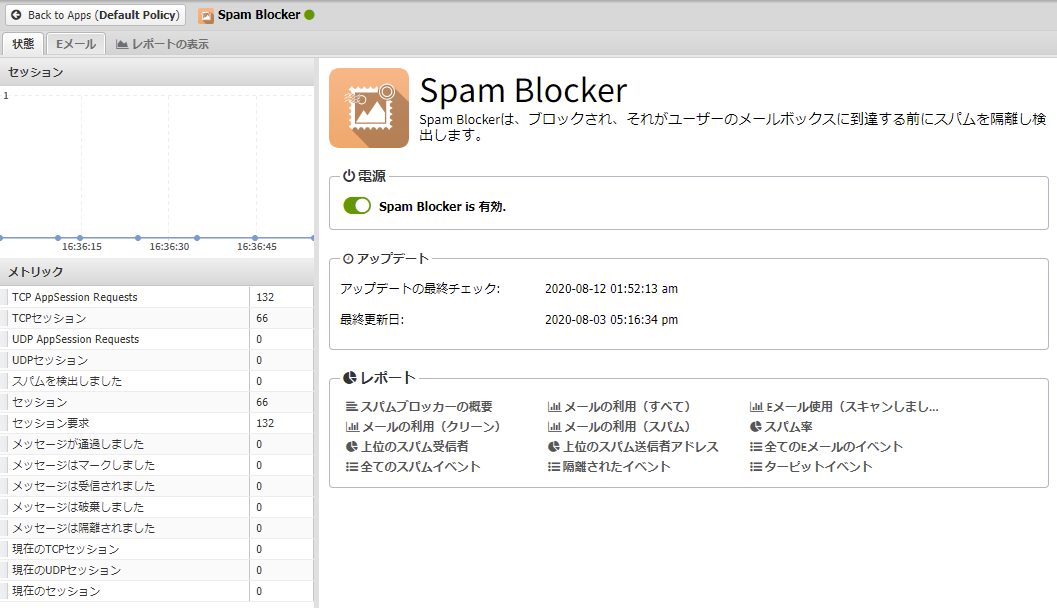The height and width of the screenshot is (608, 1057).
Task: Click the small Spam Blocker header icon
Action: pyautogui.click(x=206, y=15)
